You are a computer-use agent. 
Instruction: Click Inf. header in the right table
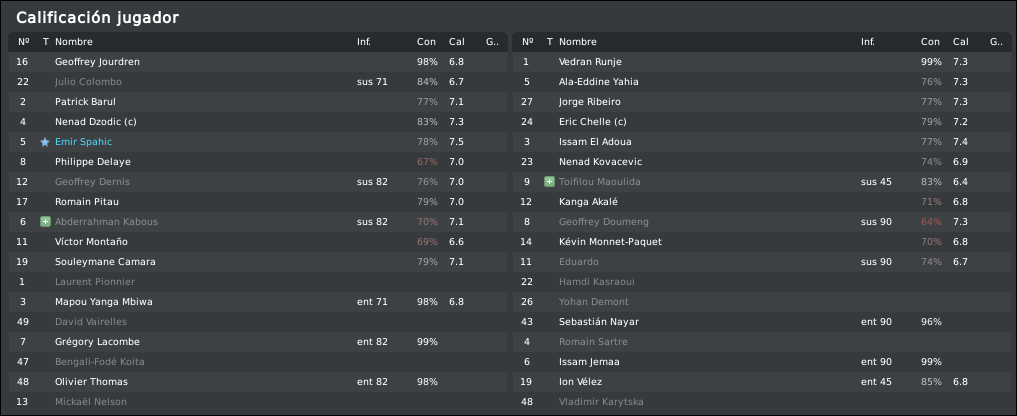tap(867, 42)
